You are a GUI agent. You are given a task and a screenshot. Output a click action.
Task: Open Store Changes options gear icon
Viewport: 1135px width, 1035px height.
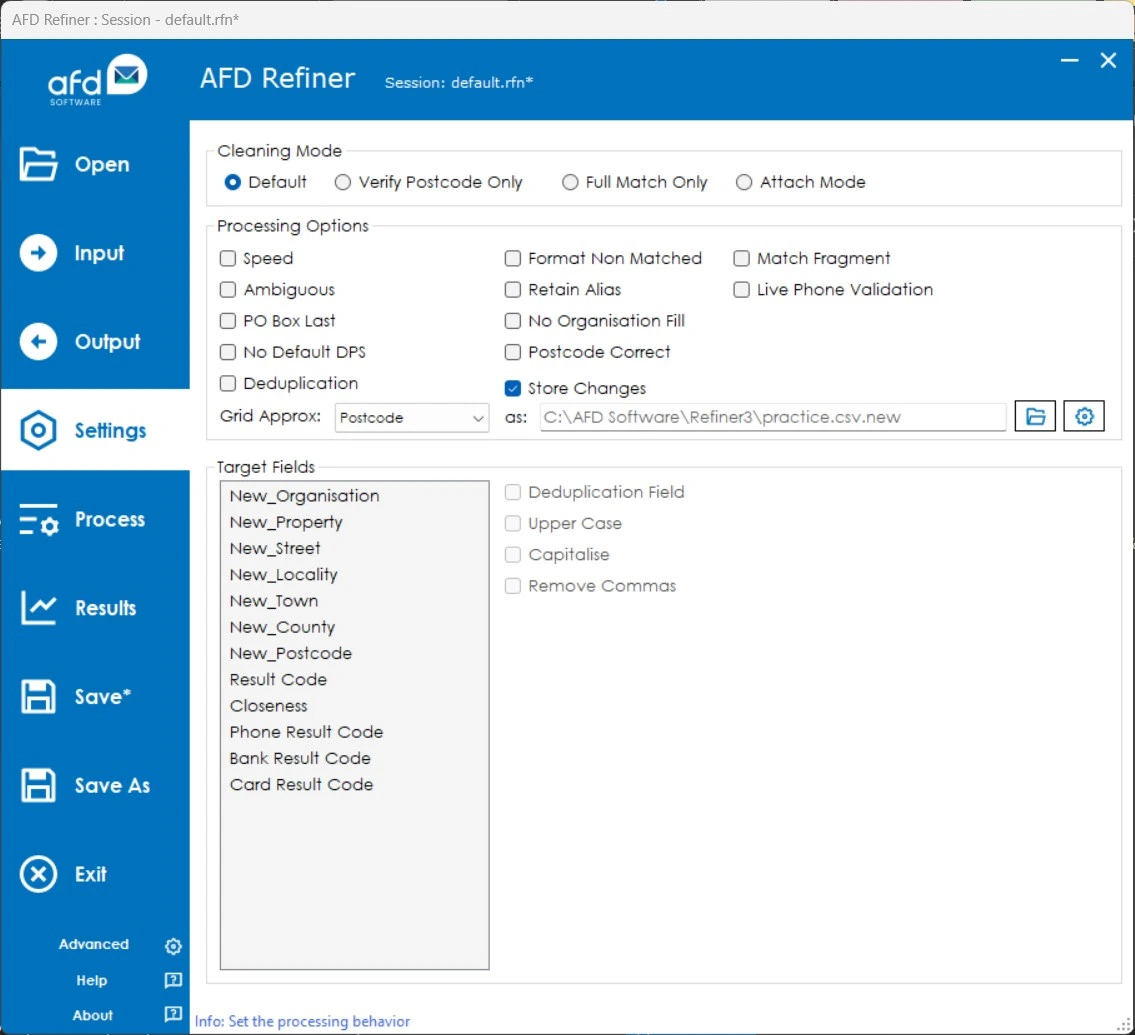point(1084,416)
